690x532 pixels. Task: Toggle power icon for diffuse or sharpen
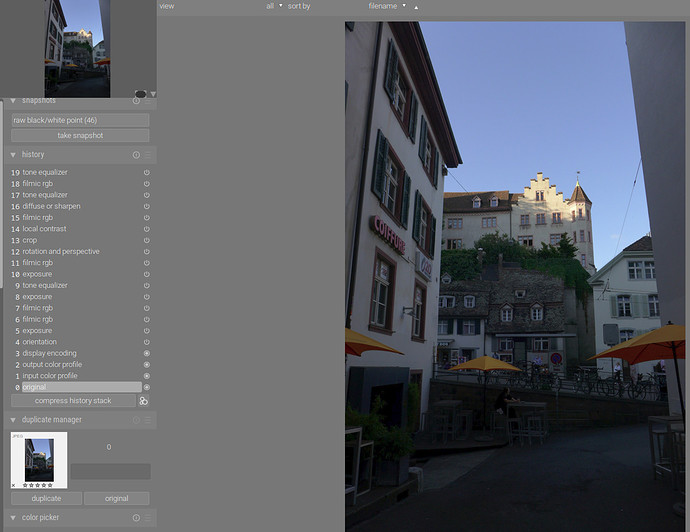(147, 206)
